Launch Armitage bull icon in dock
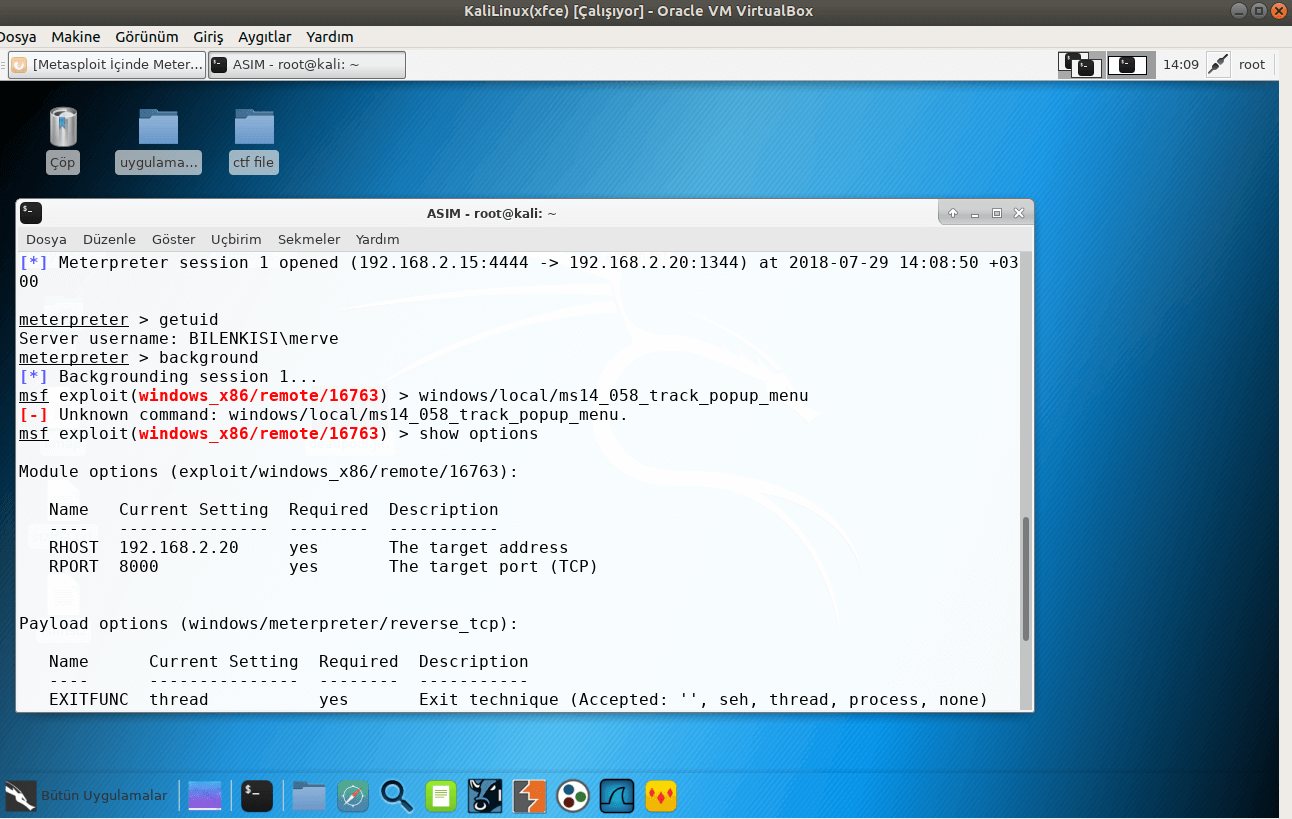The image size is (1292, 819). pos(485,796)
